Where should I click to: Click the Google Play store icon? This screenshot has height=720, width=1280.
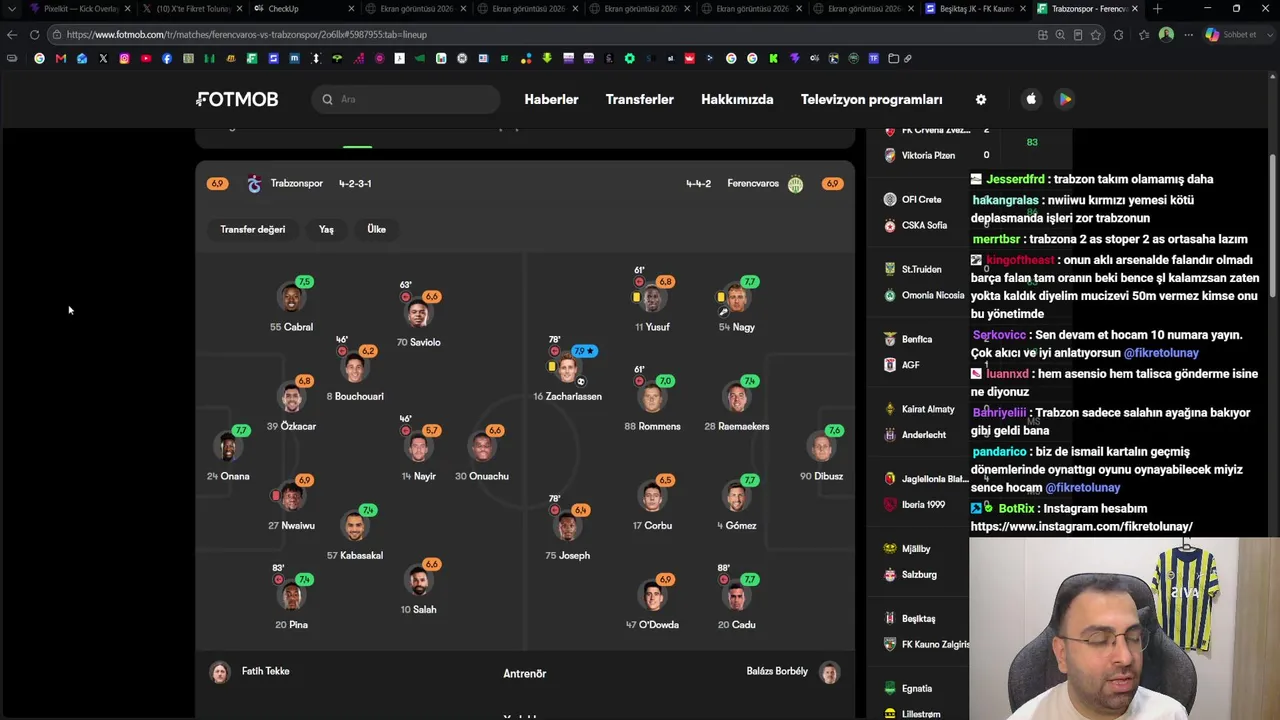(x=1065, y=99)
